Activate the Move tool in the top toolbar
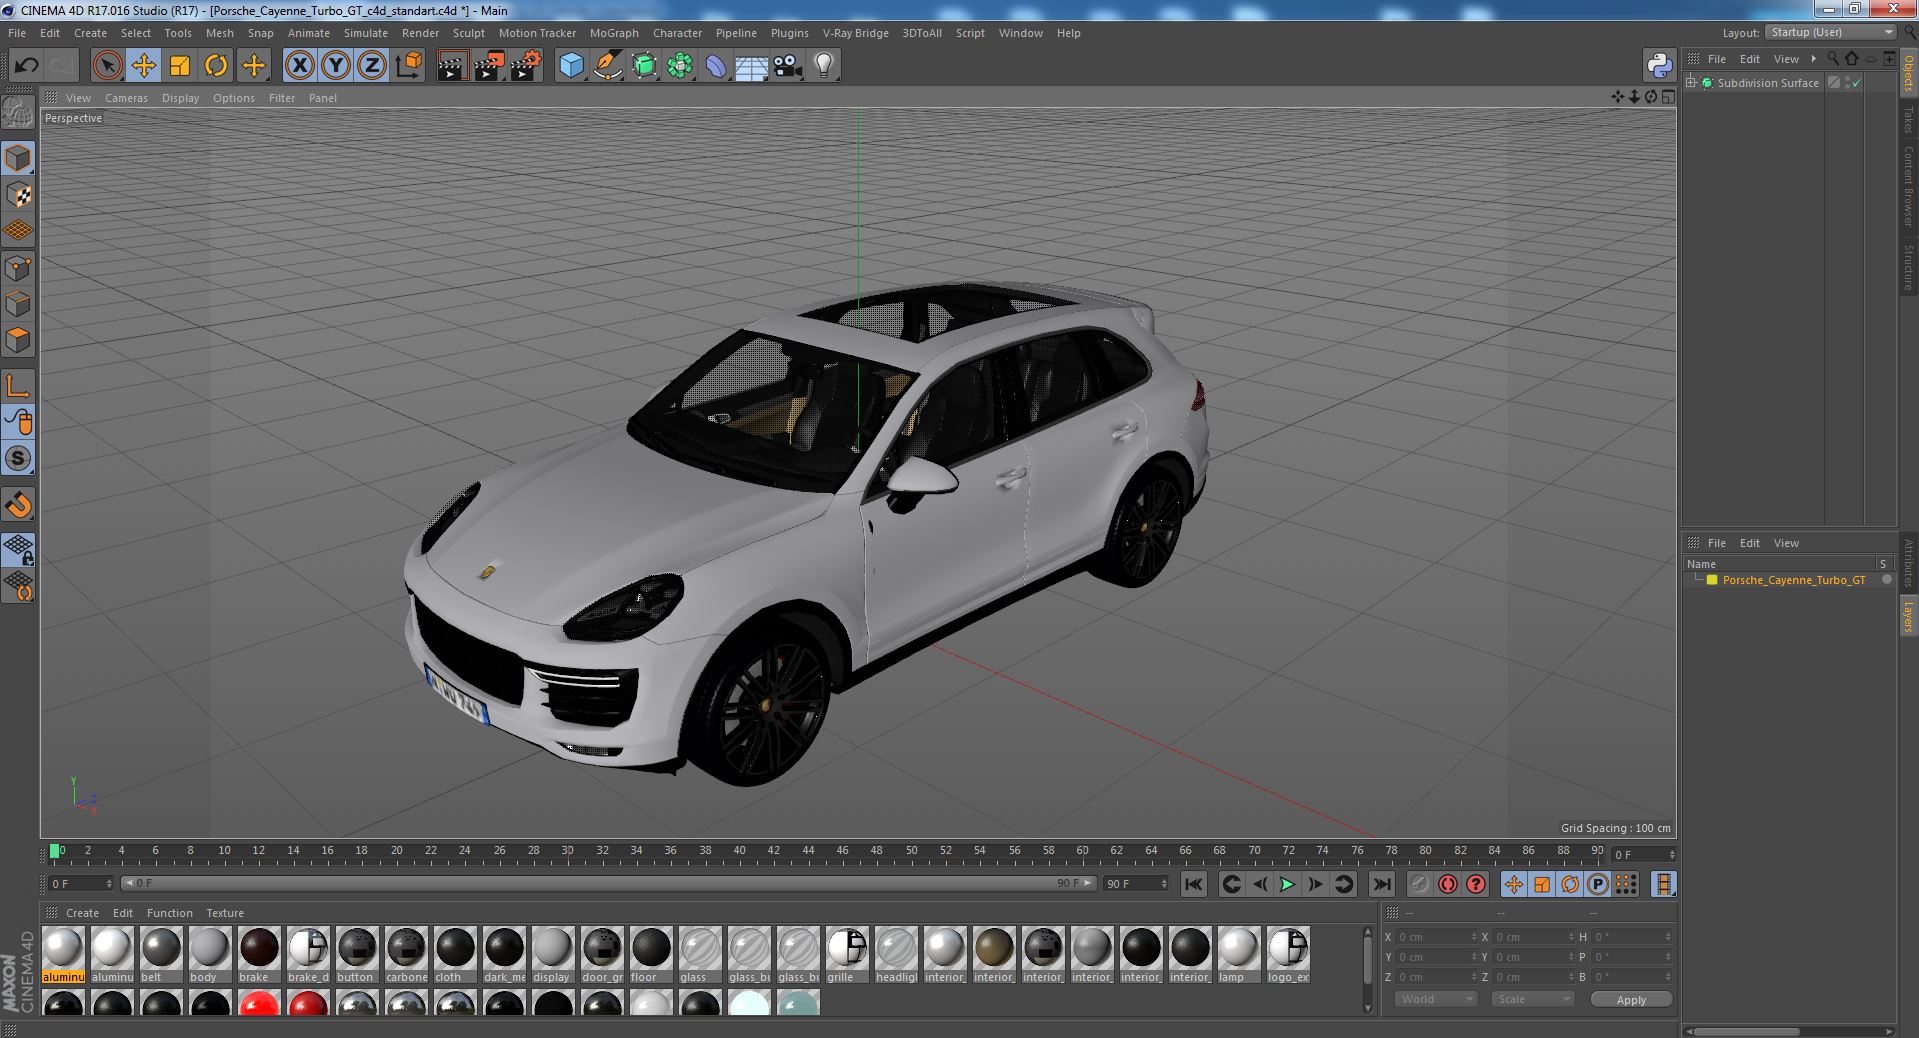This screenshot has height=1038, width=1919. 143,66
